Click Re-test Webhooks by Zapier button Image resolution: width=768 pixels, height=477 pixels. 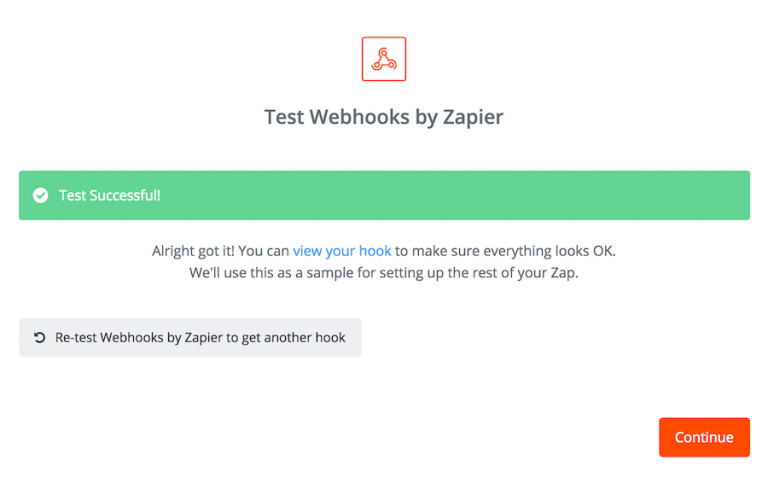click(190, 338)
